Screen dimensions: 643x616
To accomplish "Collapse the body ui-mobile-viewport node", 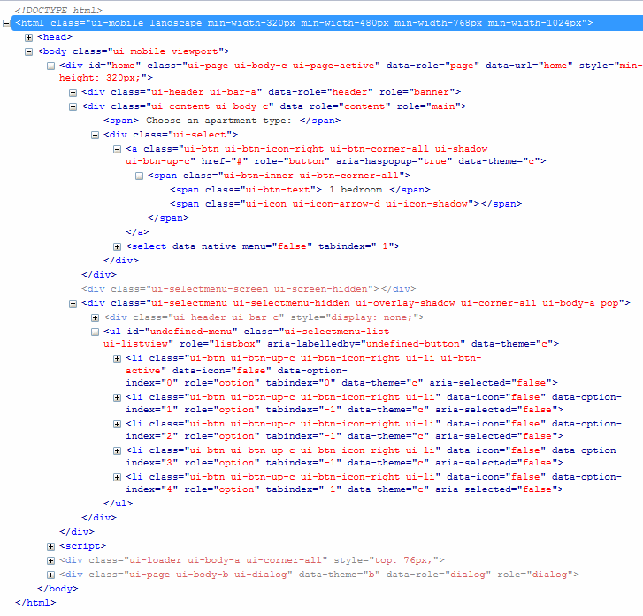I will click(29, 52).
